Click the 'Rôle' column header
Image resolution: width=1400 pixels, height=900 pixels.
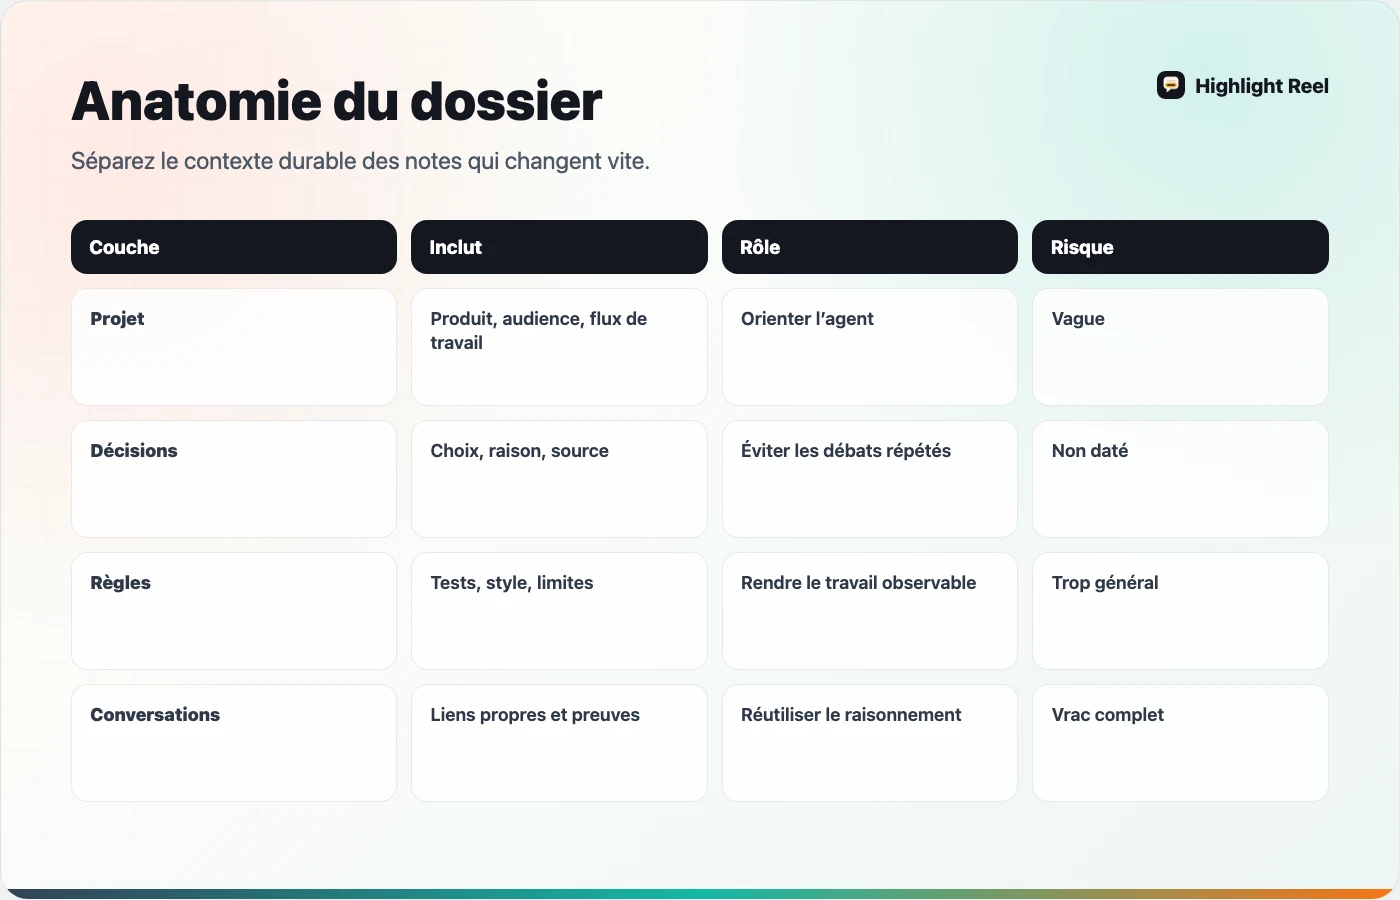point(870,247)
